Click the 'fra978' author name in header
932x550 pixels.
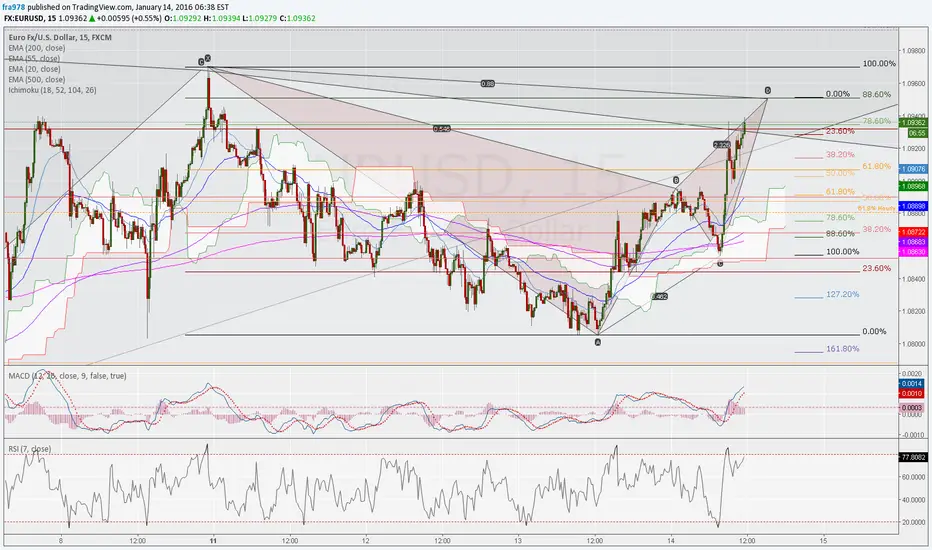[14, 7]
